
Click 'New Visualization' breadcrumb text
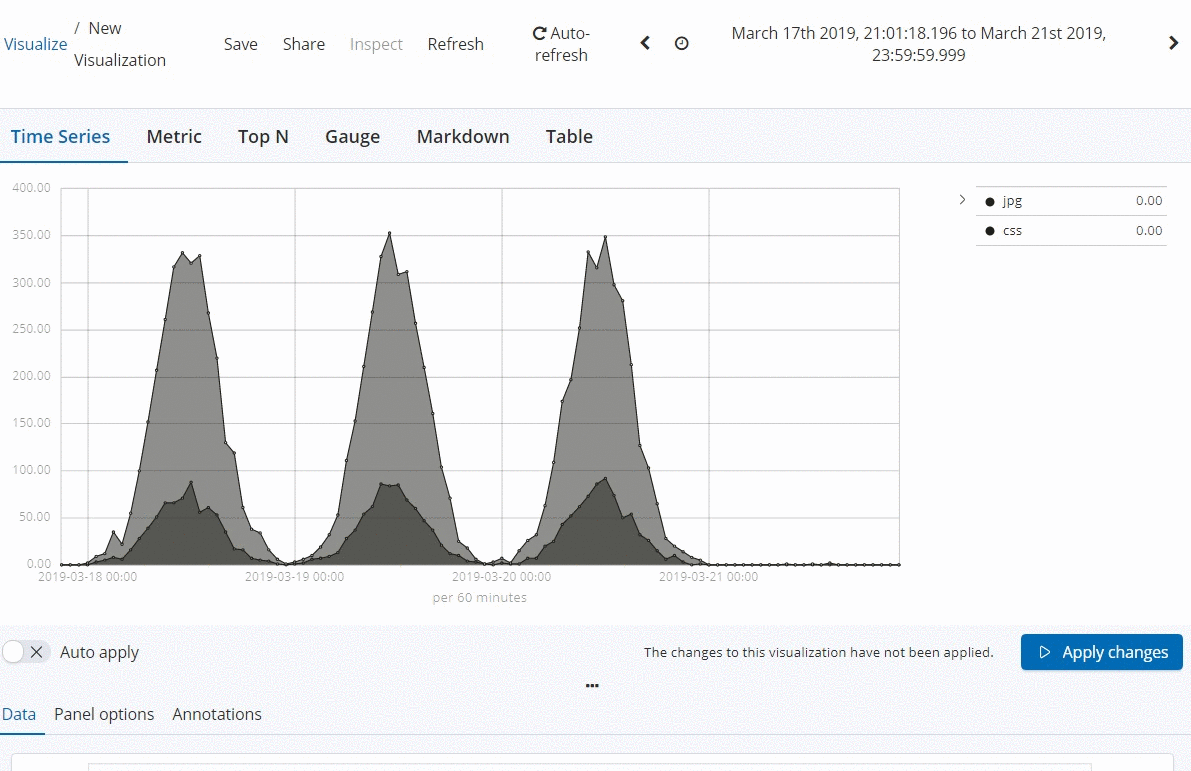(119, 44)
